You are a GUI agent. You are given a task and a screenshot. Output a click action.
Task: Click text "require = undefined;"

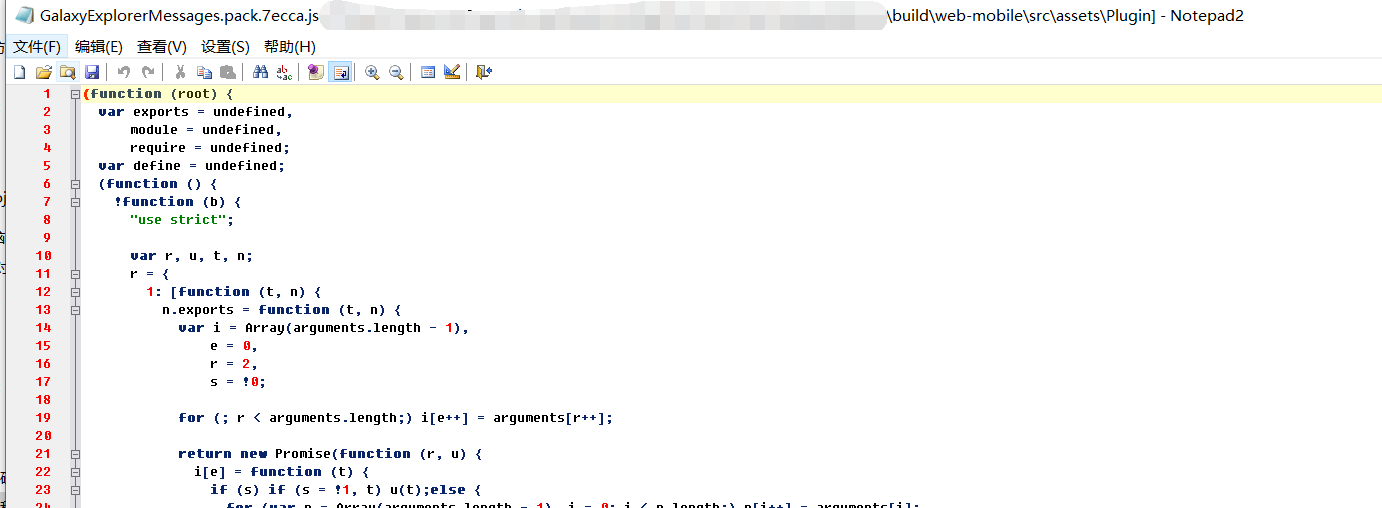[210, 148]
